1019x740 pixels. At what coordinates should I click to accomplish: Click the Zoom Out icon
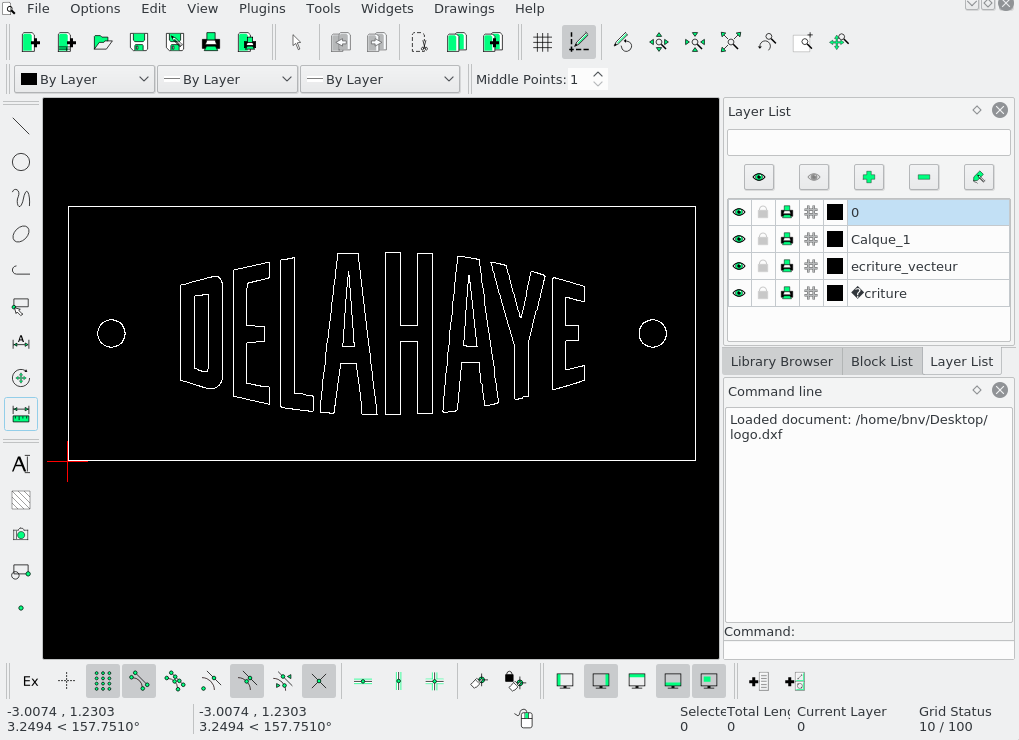point(695,43)
